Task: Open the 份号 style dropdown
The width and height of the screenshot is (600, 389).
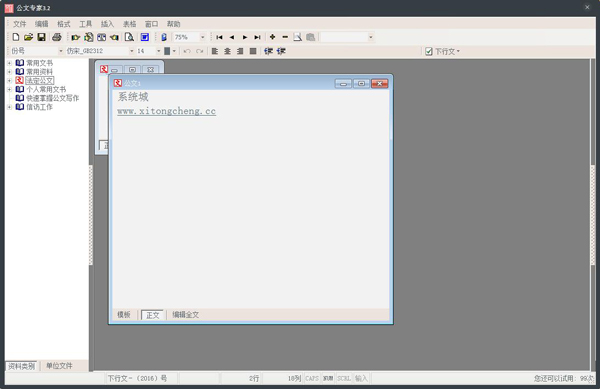Action: tap(60, 51)
